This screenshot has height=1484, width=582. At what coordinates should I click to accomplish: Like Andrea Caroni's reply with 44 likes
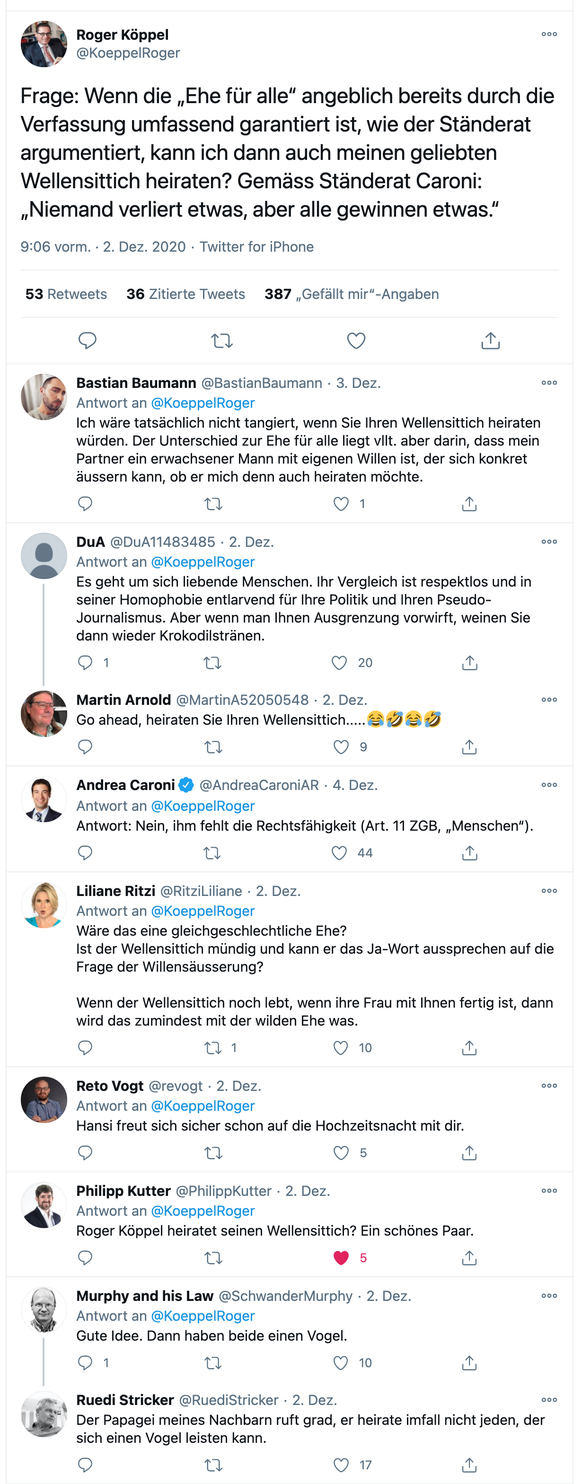click(340, 853)
